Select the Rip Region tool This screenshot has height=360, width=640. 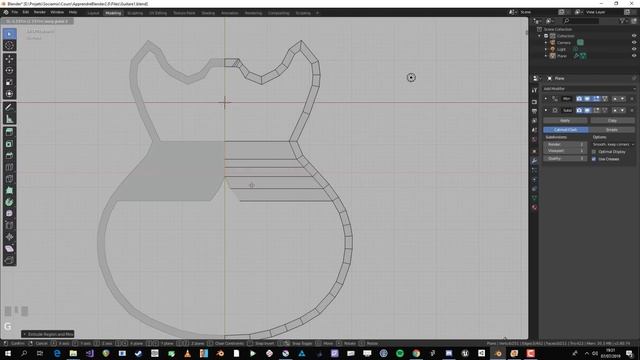pyautogui.click(x=9, y=260)
